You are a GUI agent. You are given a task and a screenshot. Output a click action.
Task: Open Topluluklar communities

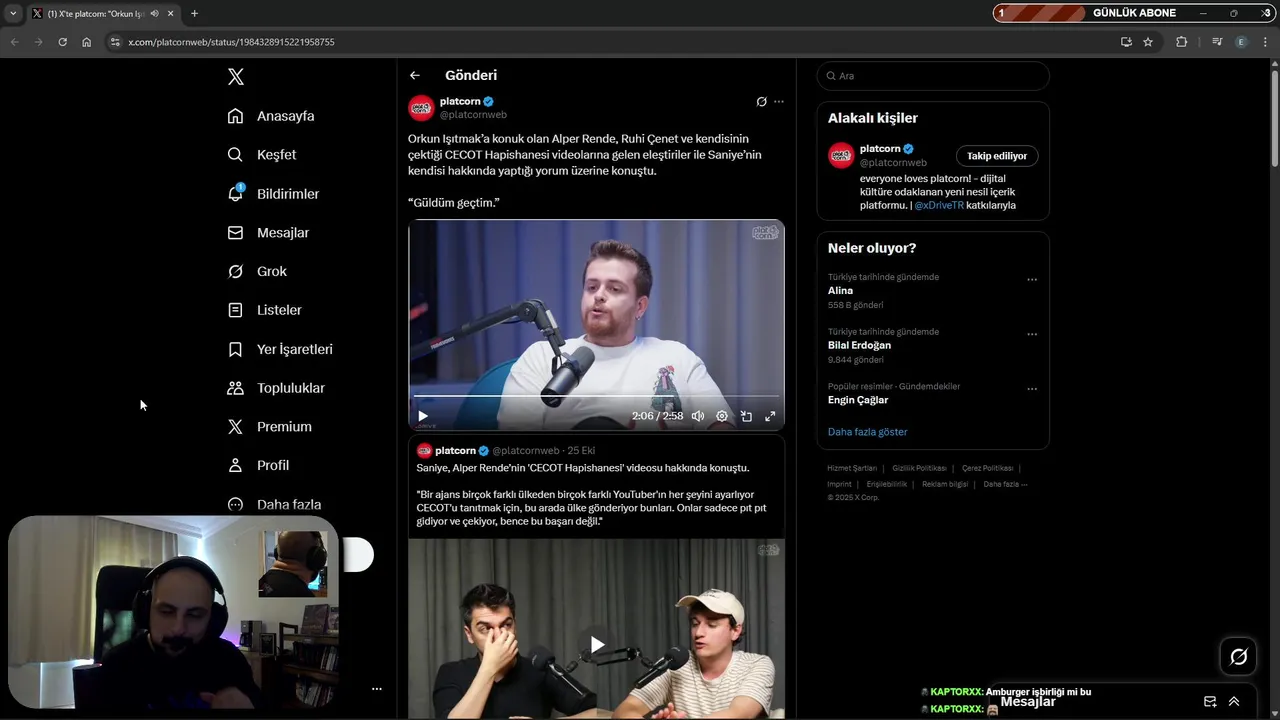pyautogui.click(x=276, y=388)
